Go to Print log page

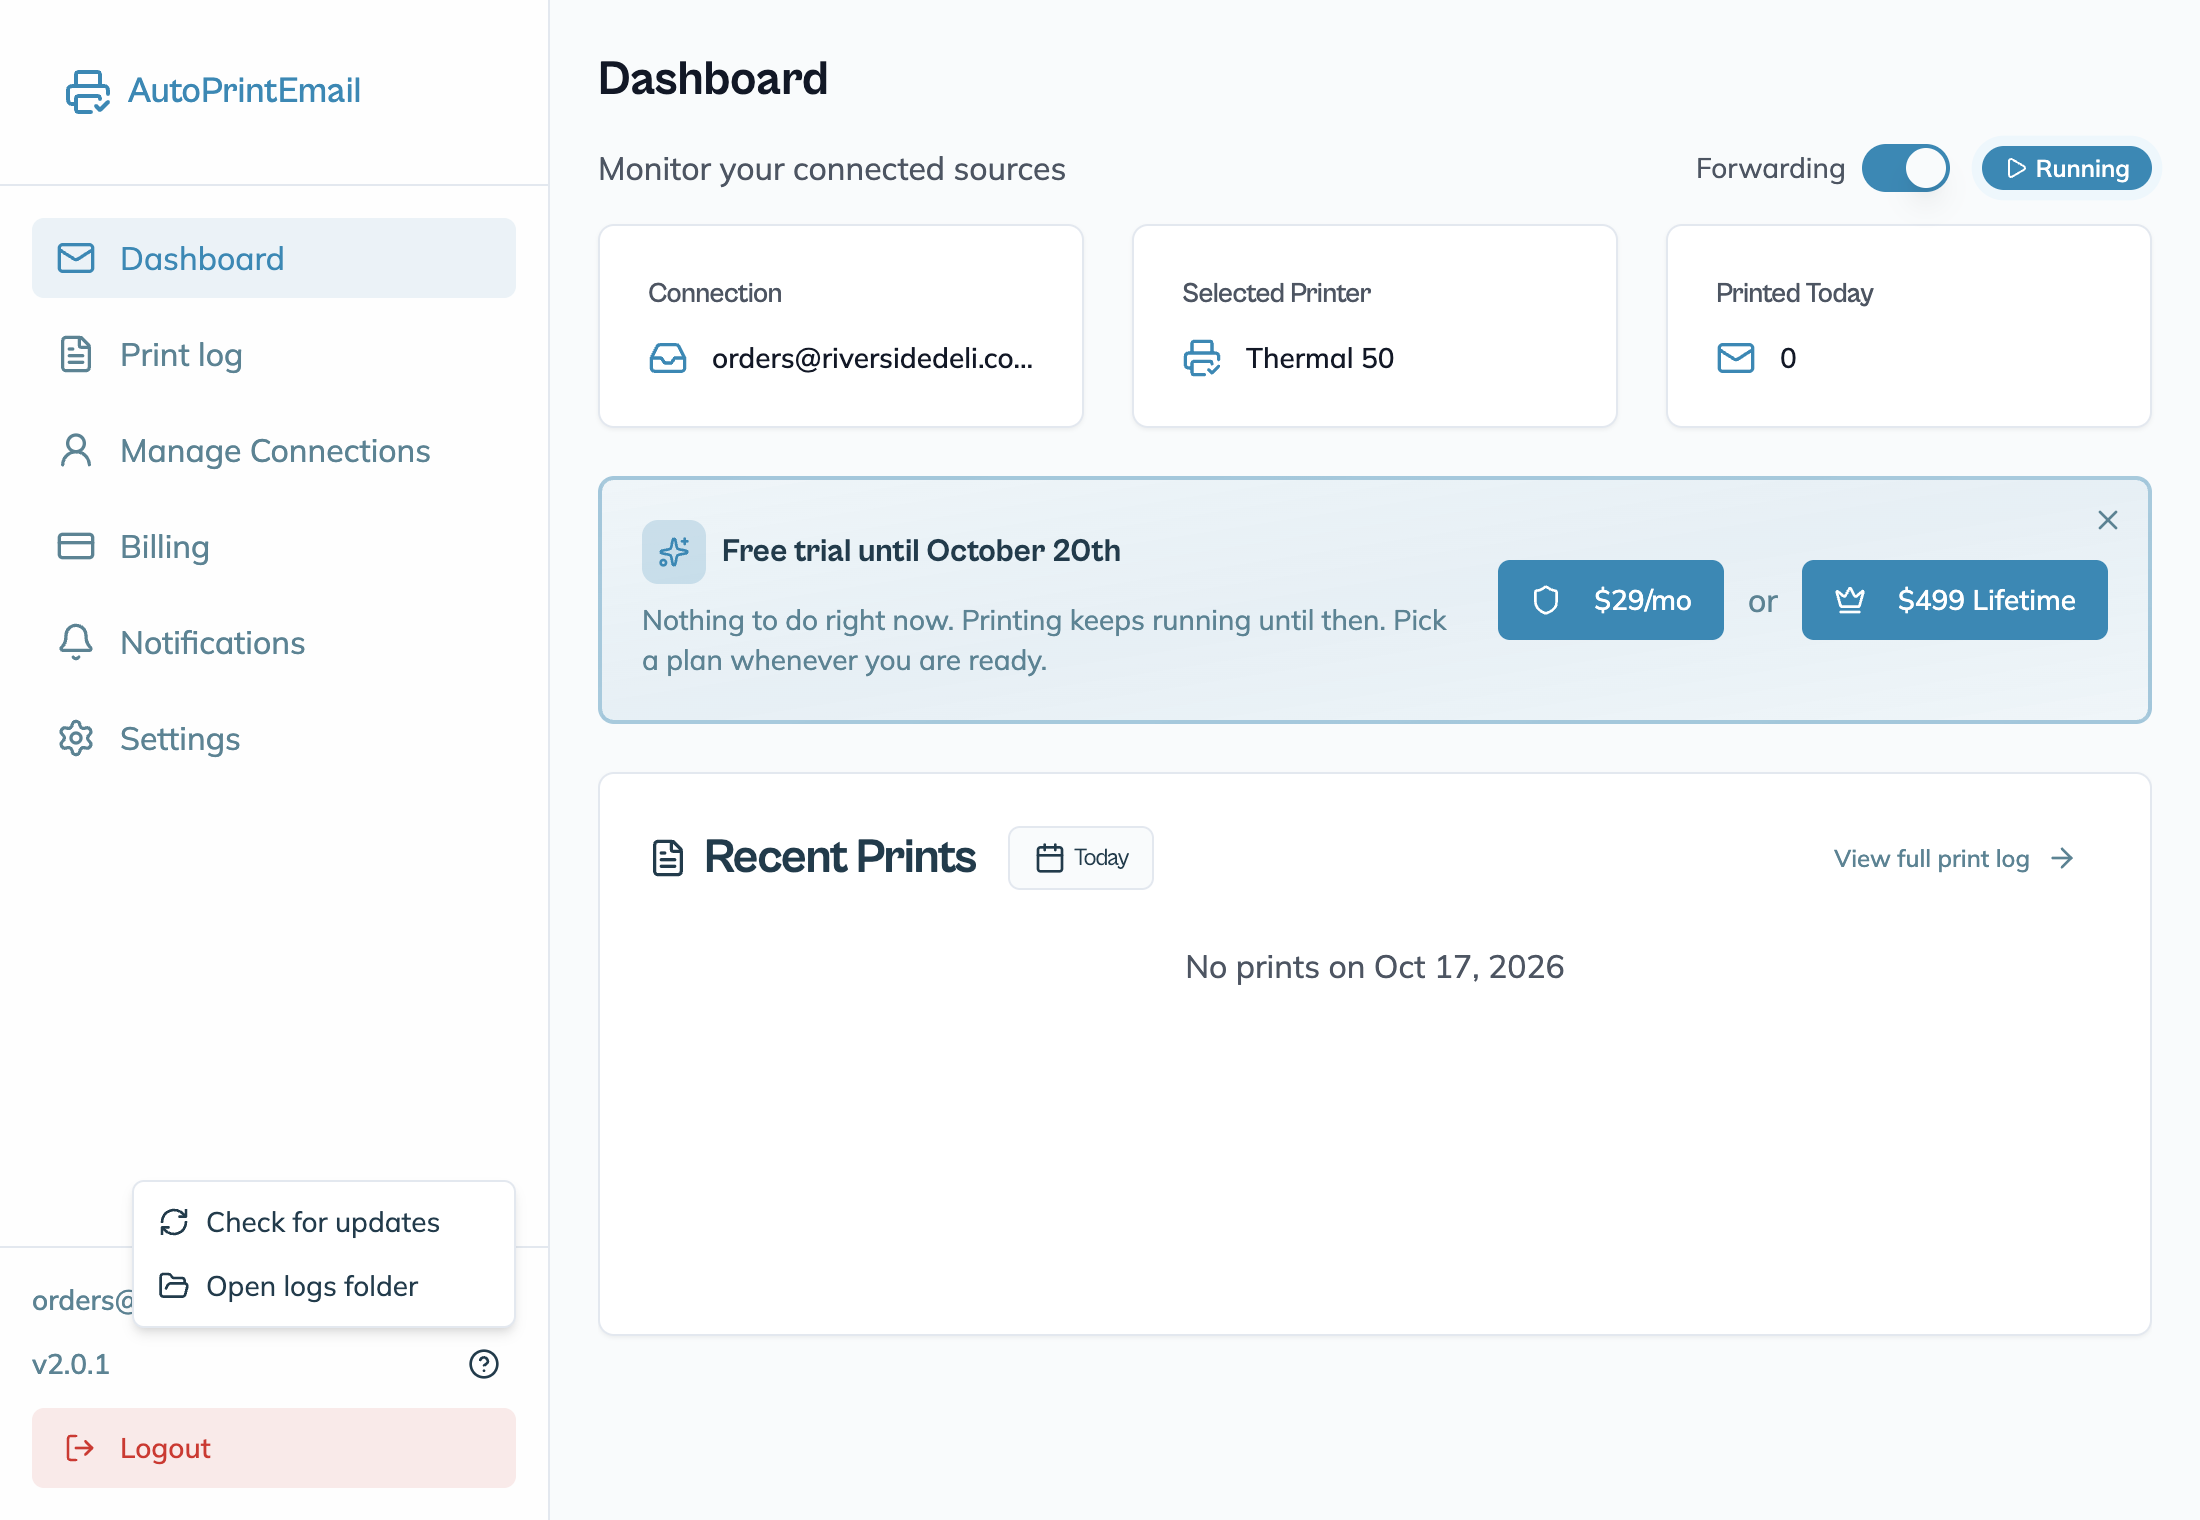tap(274, 355)
